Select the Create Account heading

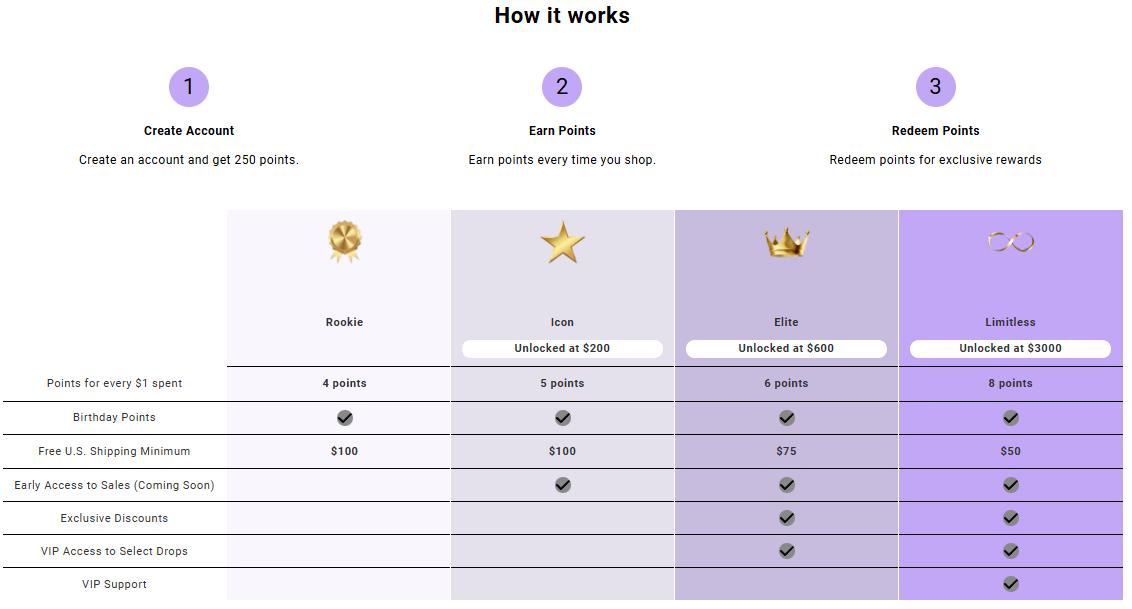tap(189, 131)
